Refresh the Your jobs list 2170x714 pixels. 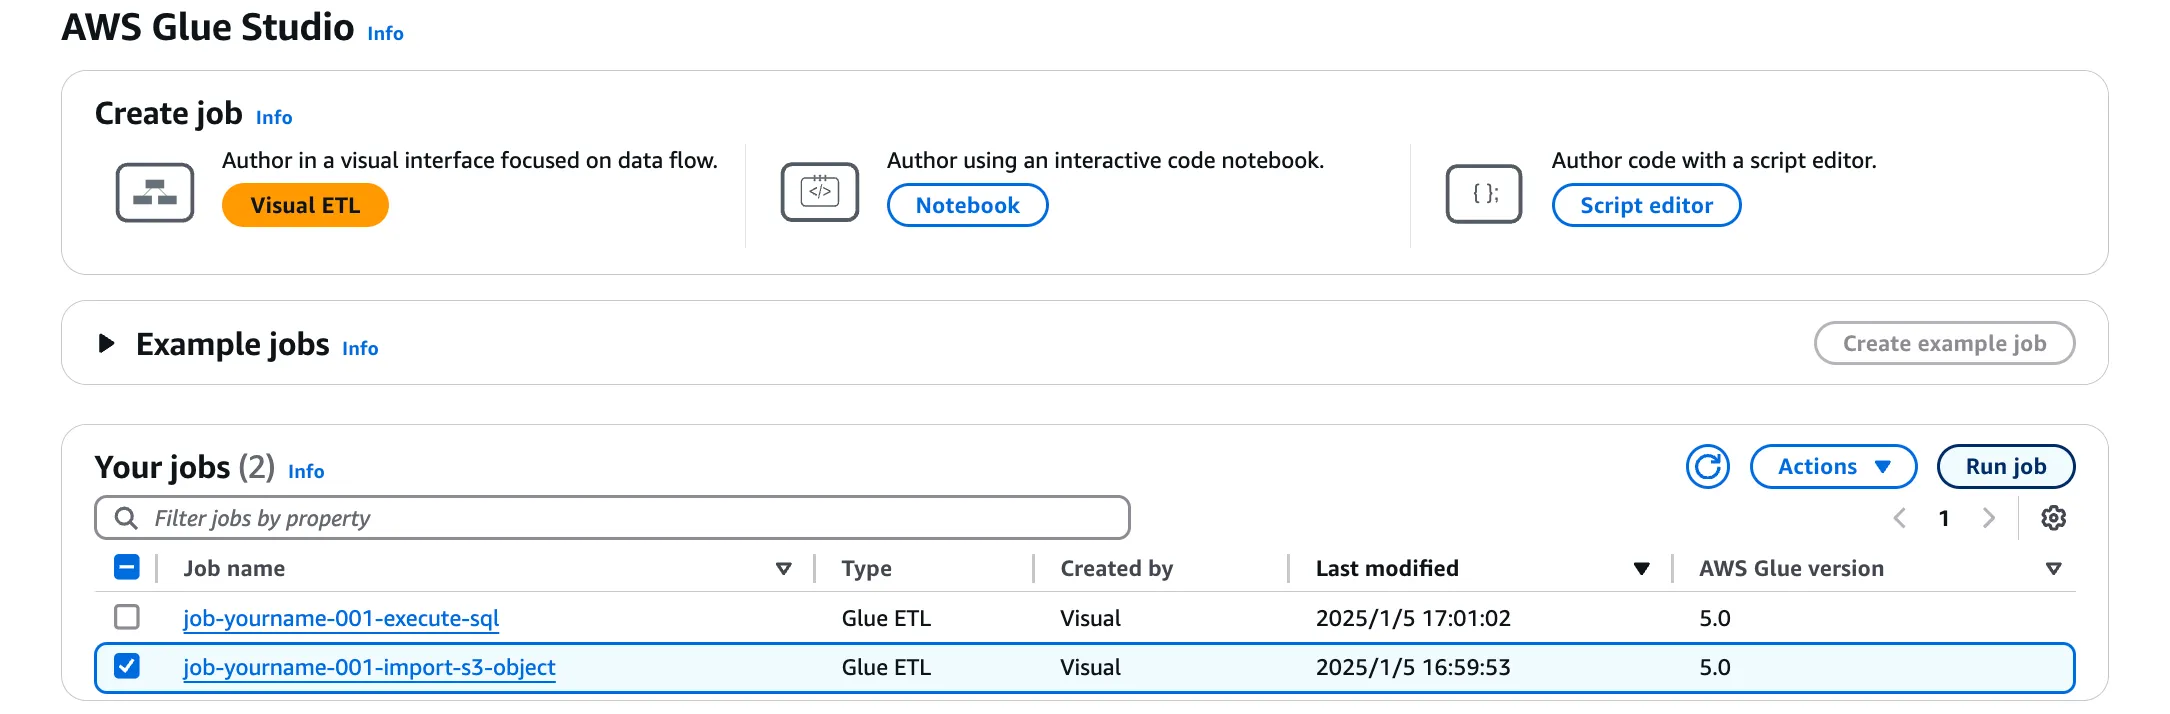(x=1707, y=467)
